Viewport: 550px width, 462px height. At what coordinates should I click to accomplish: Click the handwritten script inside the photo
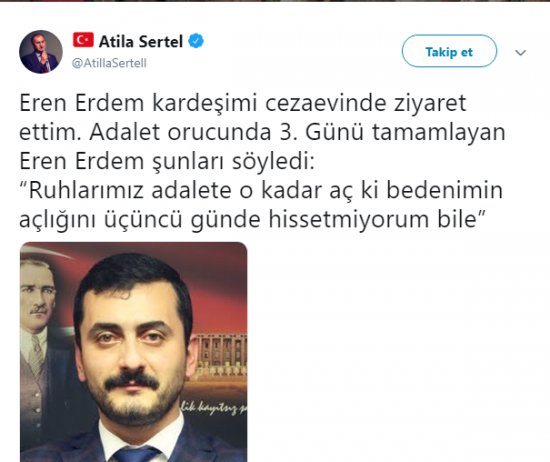click(x=214, y=408)
